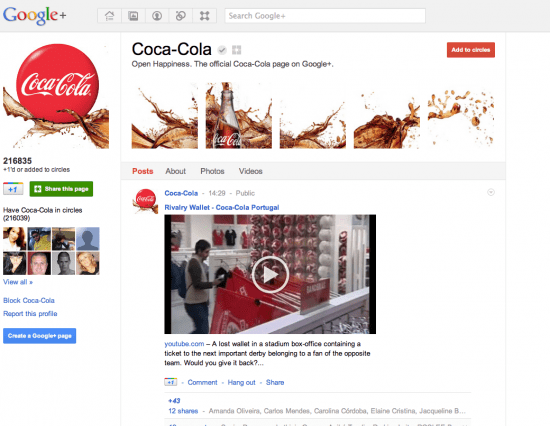This screenshot has height=426, width=550.
Task: Open the Google+ Home stream icon
Action: tap(109, 16)
